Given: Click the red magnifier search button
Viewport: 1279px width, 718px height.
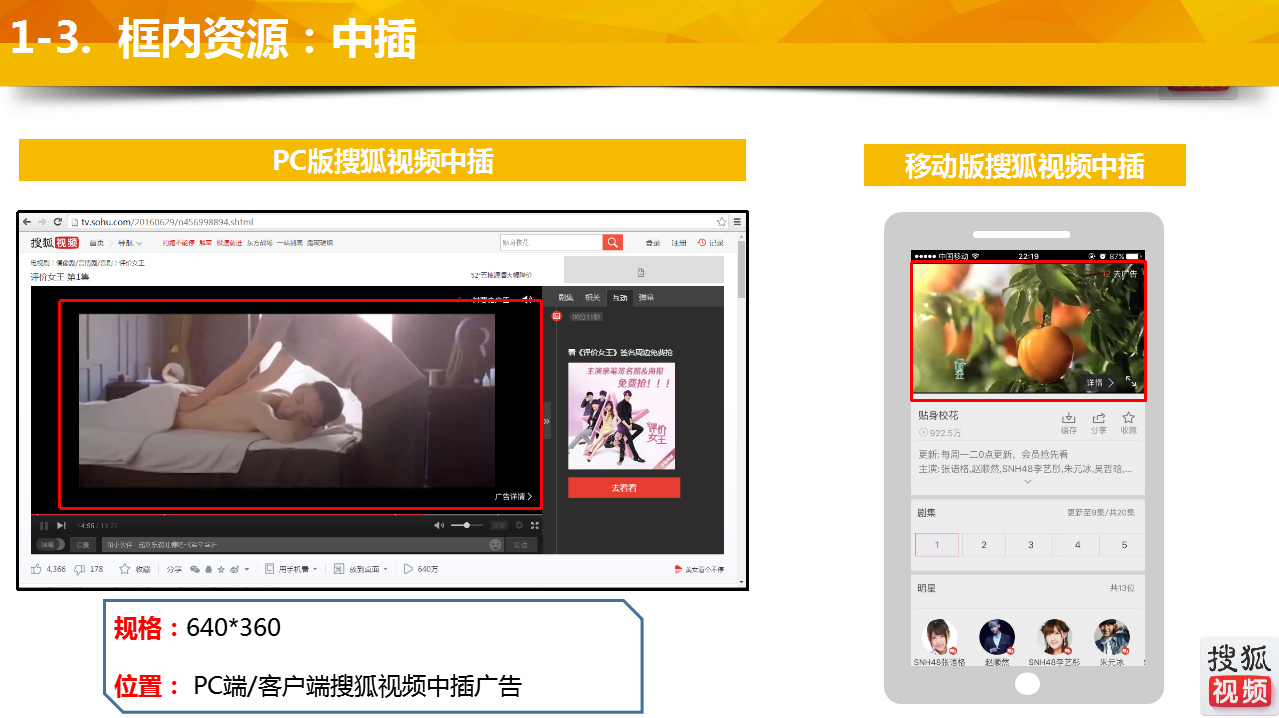Looking at the screenshot, I should coord(613,243).
